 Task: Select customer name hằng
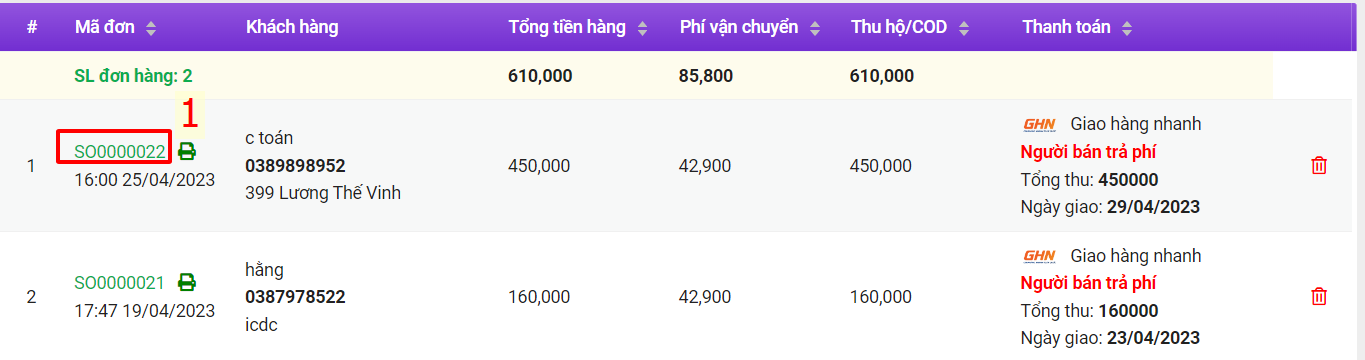click(264, 270)
